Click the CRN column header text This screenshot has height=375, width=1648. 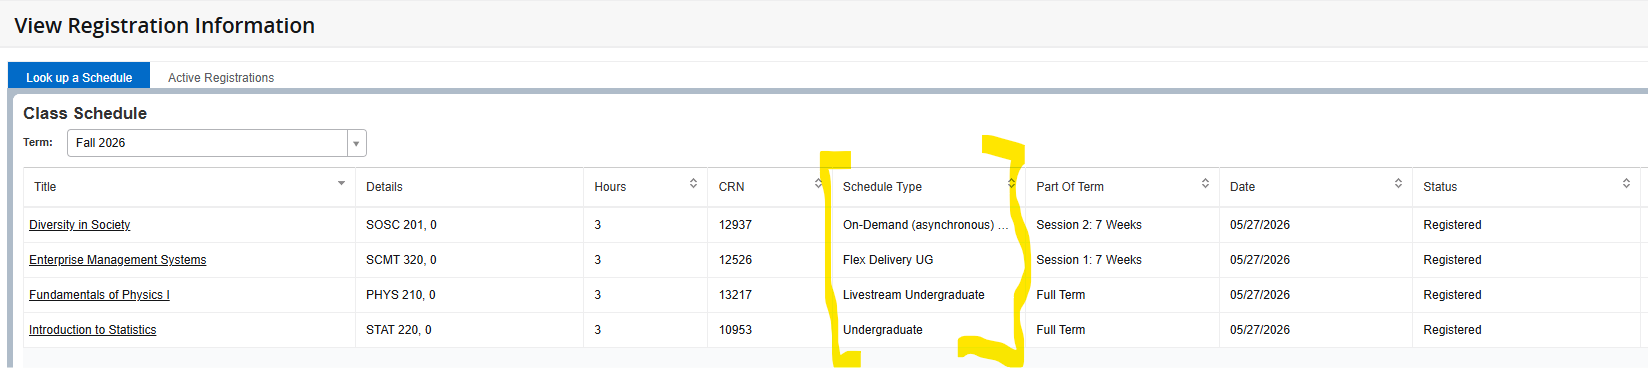731,187
